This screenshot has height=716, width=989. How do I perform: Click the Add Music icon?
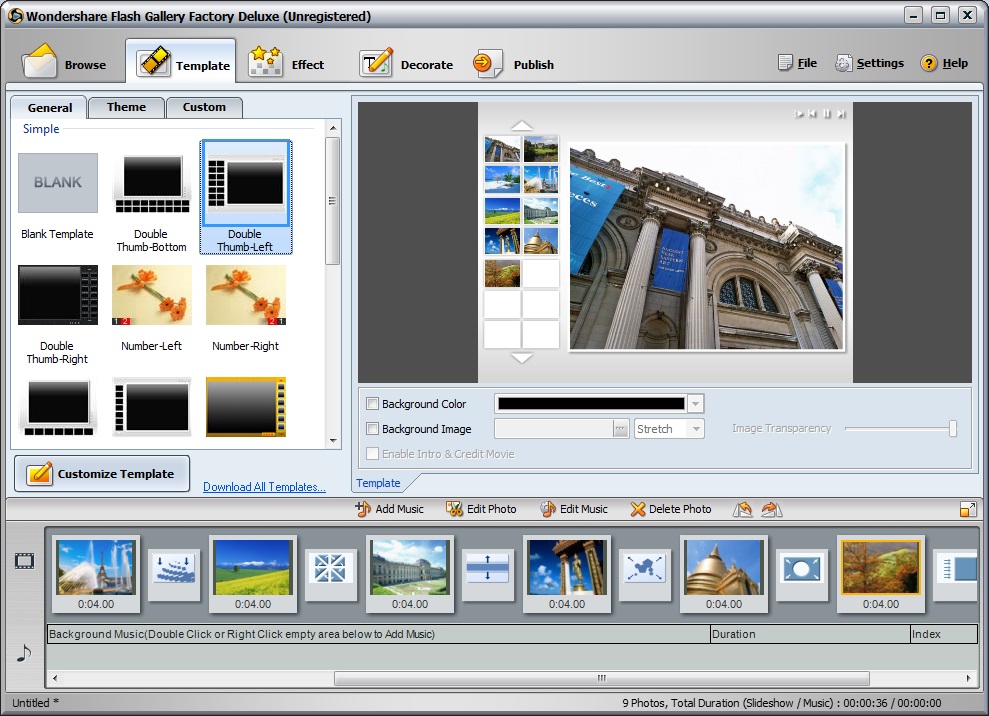(362, 509)
